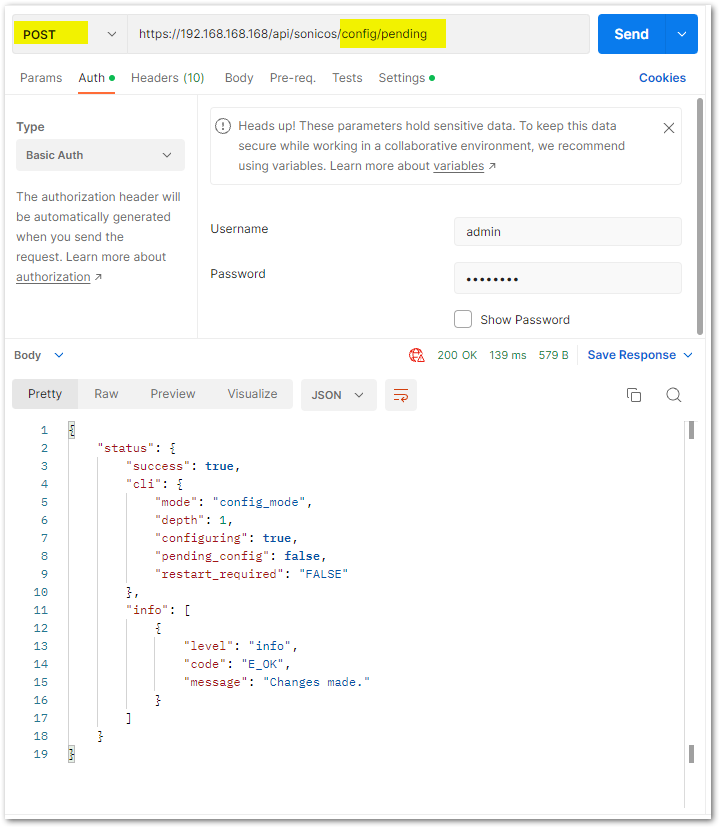
Task: Change the JSON response format dropdown
Action: (x=339, y=394)
